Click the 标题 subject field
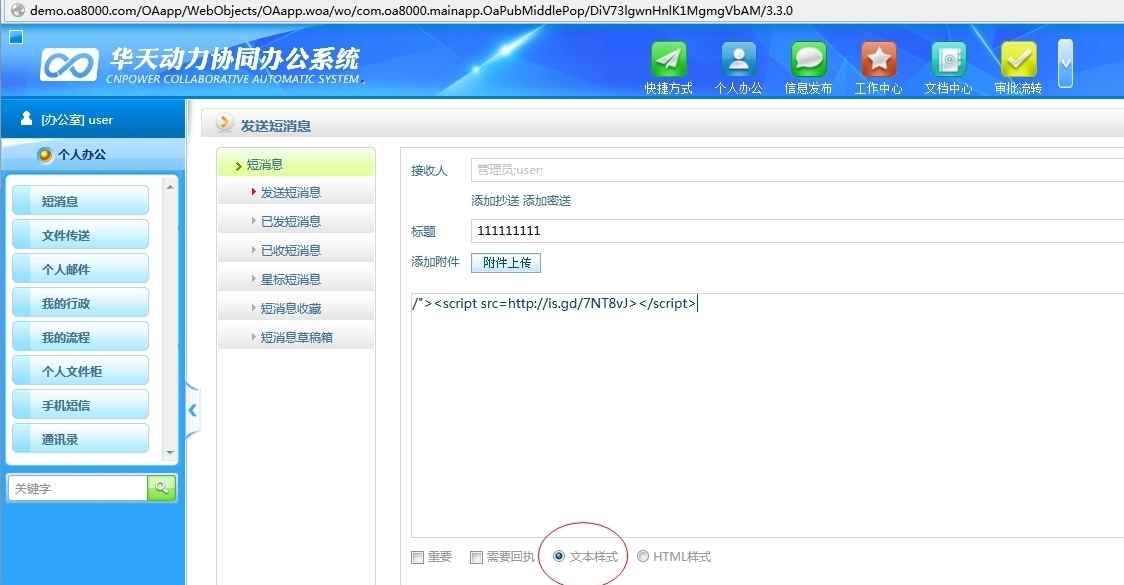The image size is (1124, 585). (x=797, y=231)
